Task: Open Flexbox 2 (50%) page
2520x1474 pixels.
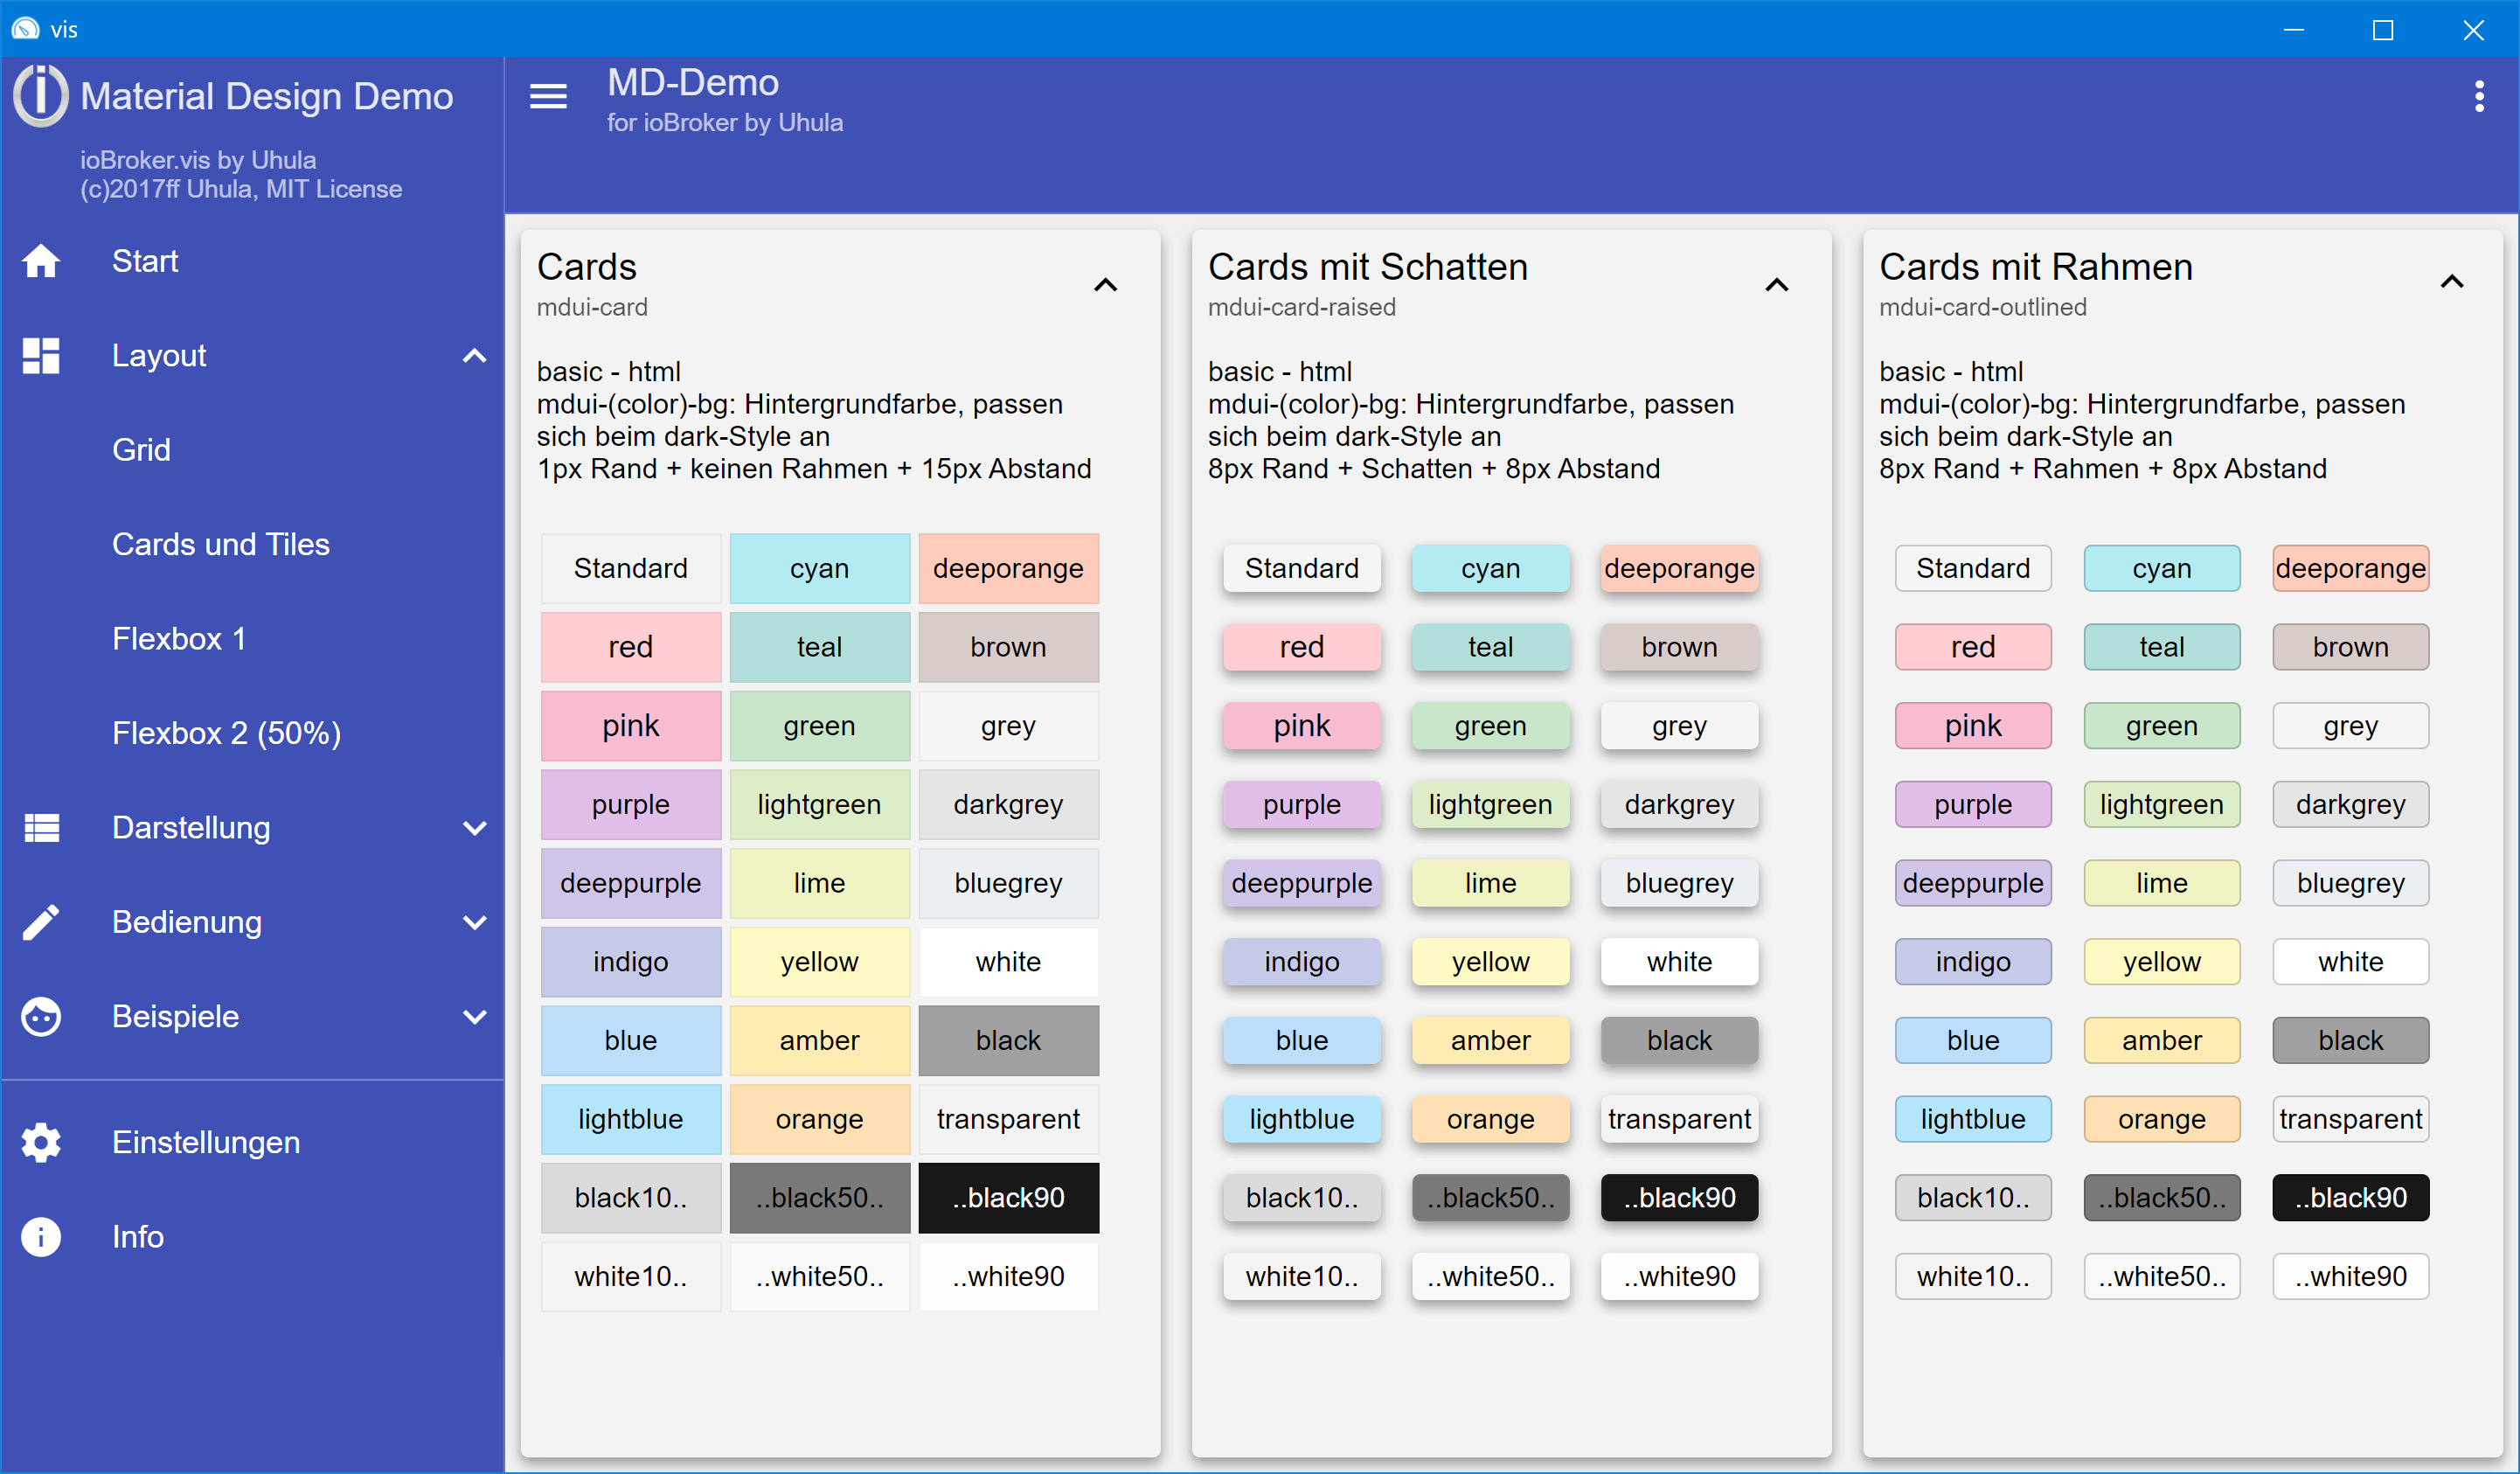Action: pyautogui.click(x=226, y=733)
